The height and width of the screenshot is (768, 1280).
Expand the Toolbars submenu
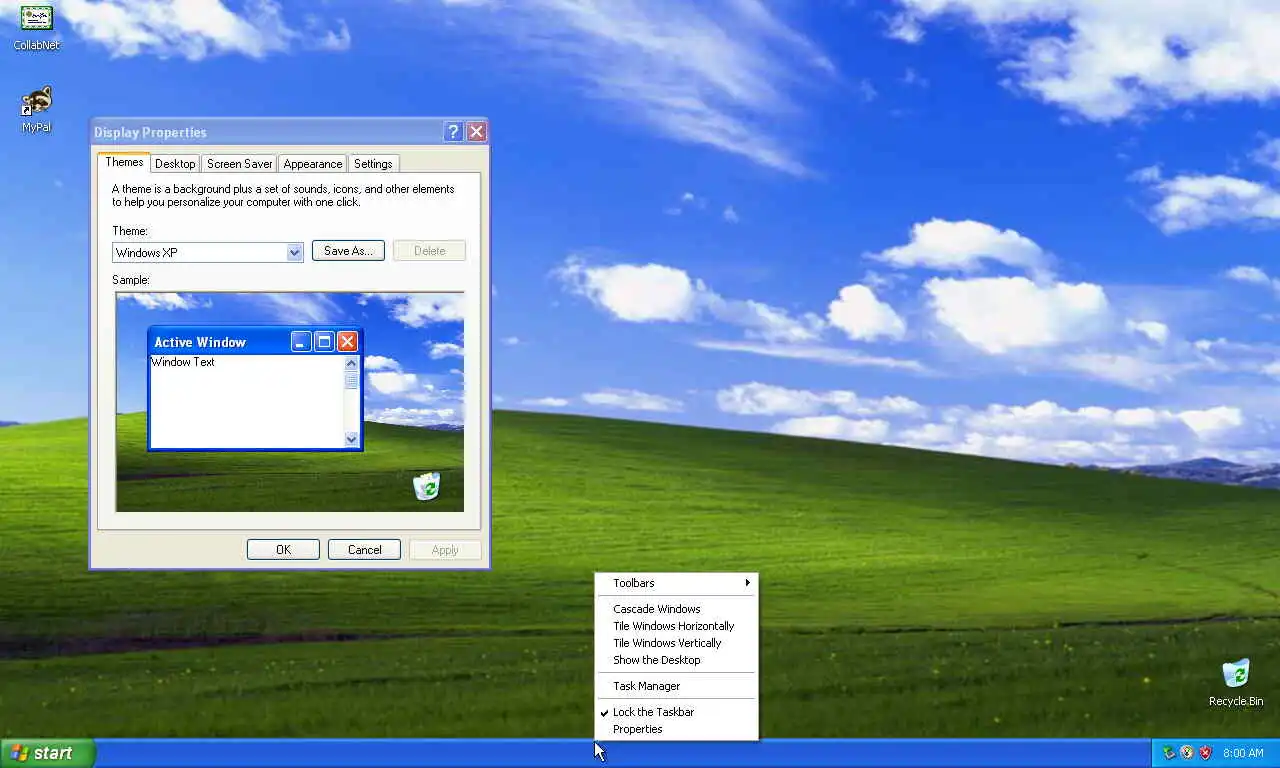(677, 583)
